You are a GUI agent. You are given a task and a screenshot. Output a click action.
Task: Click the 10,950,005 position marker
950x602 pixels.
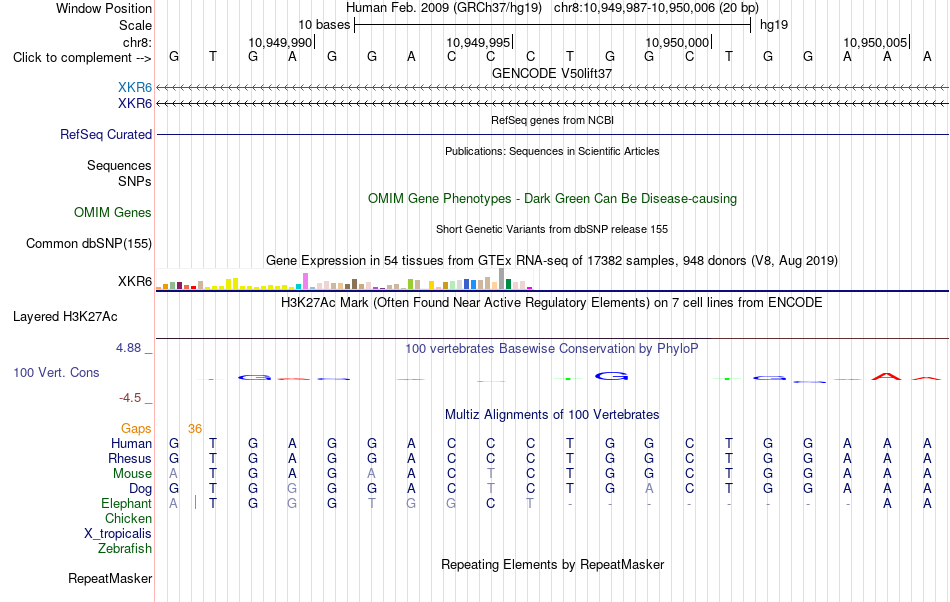875,42
